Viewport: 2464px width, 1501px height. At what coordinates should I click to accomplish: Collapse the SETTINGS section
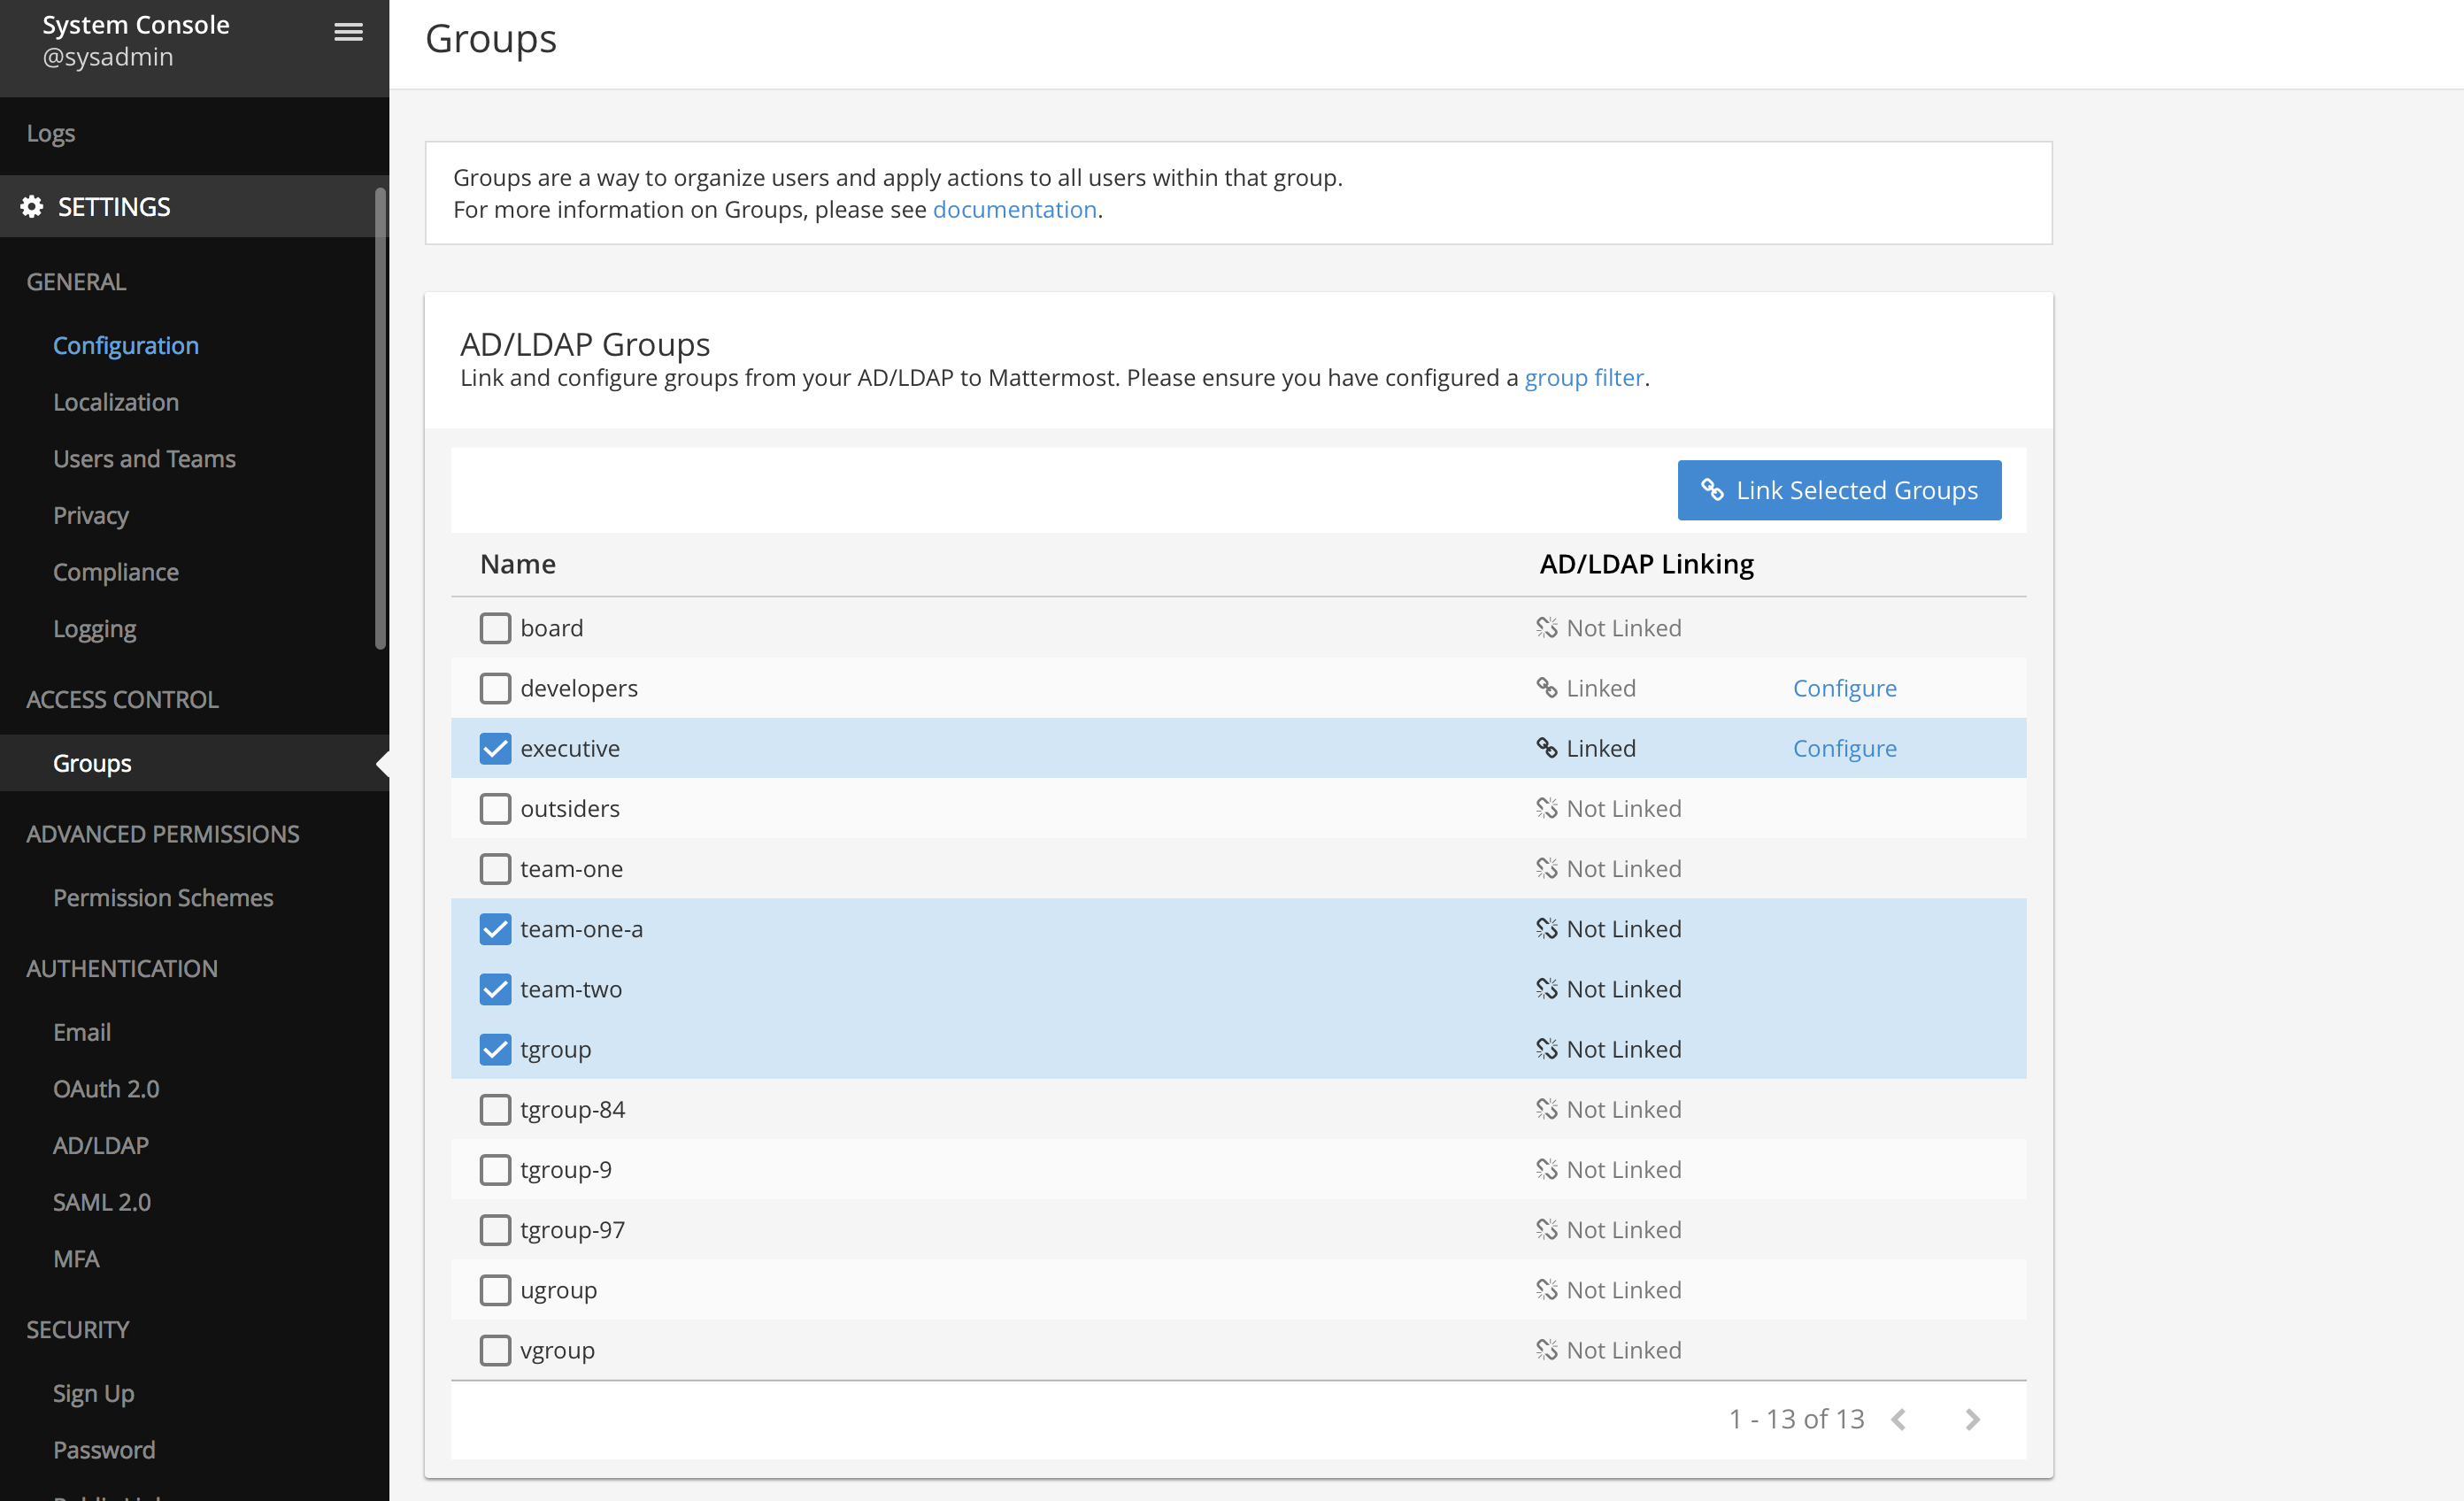[x=113, y=206]
